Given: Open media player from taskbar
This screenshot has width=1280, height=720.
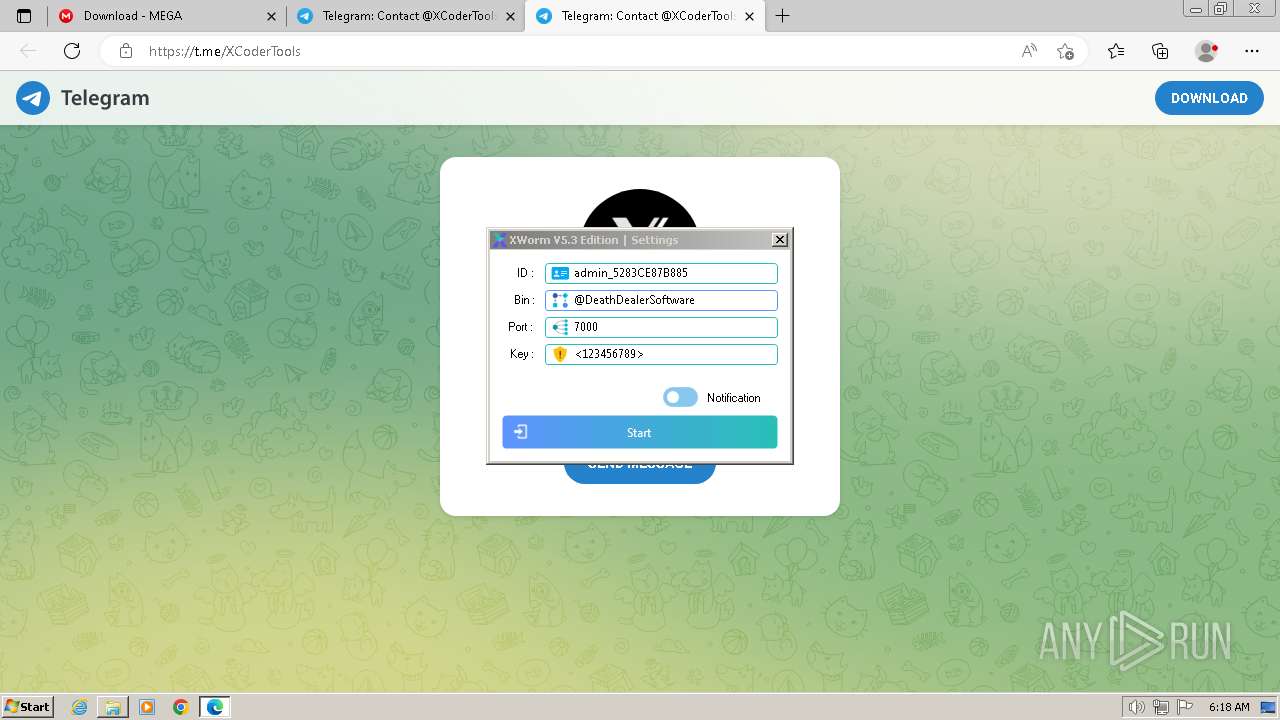Looking at the screenshot, I should 147,707.
